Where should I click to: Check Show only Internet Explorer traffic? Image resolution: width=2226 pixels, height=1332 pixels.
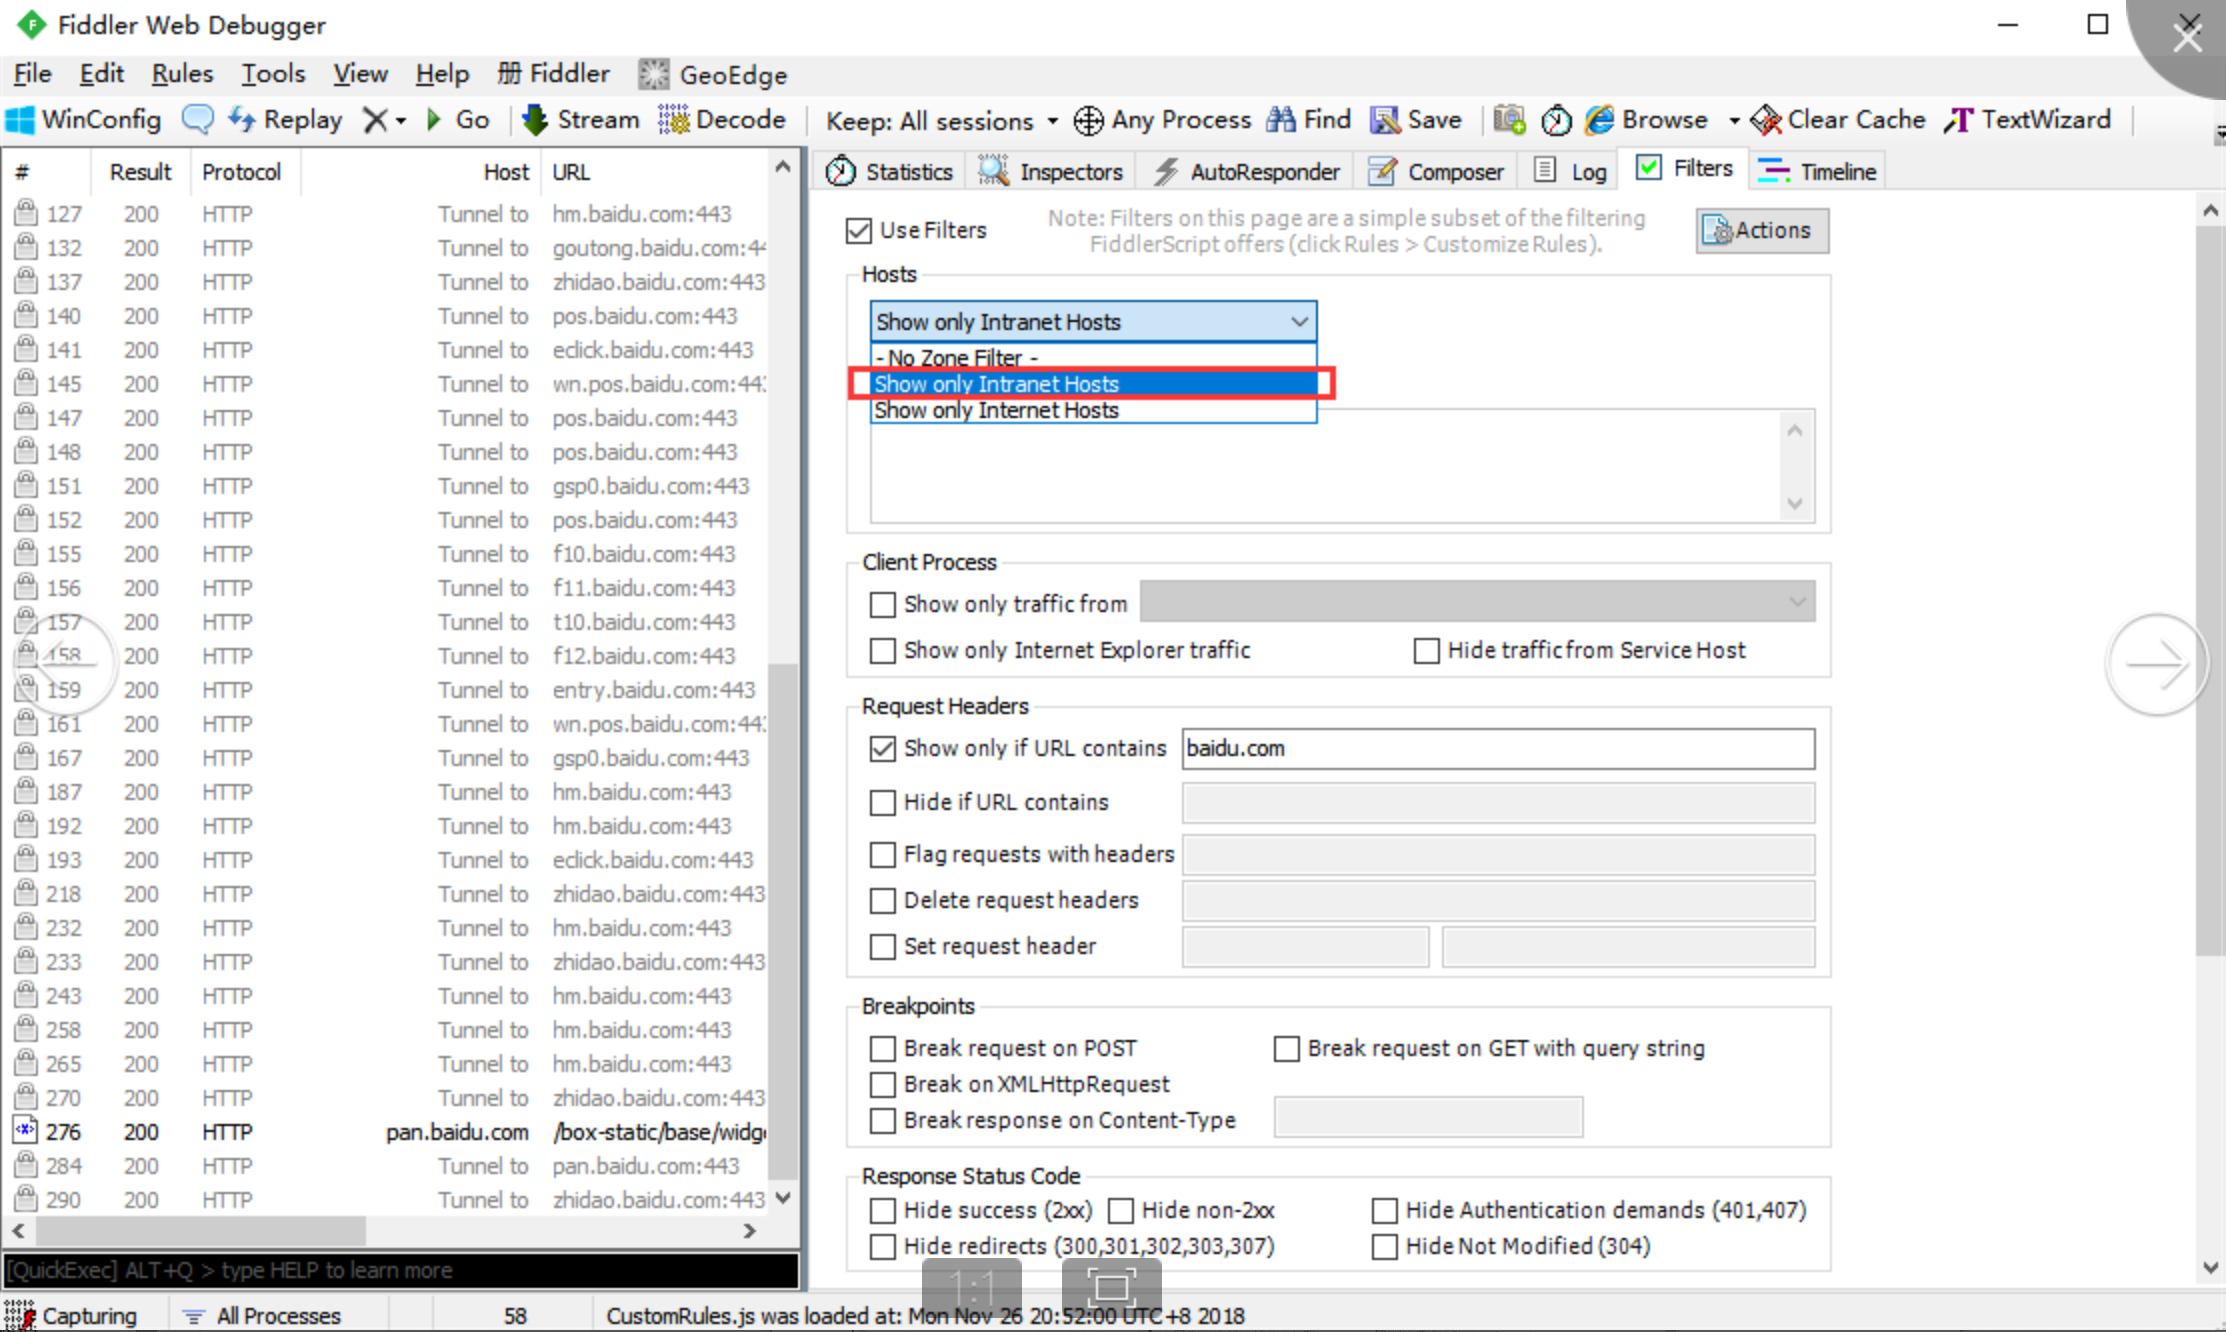click(x=882, y=650)
